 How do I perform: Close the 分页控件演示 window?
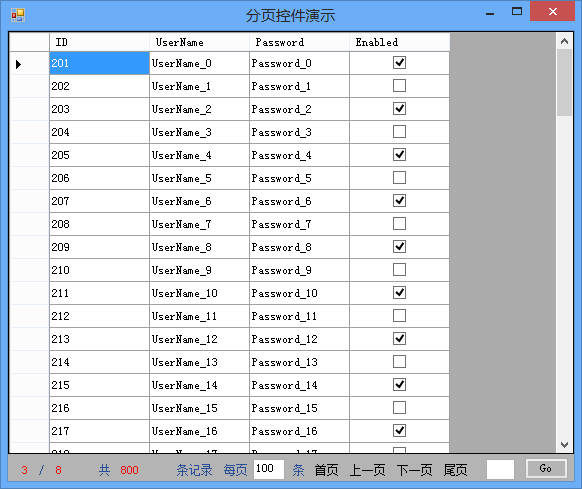tap(552, 12)
